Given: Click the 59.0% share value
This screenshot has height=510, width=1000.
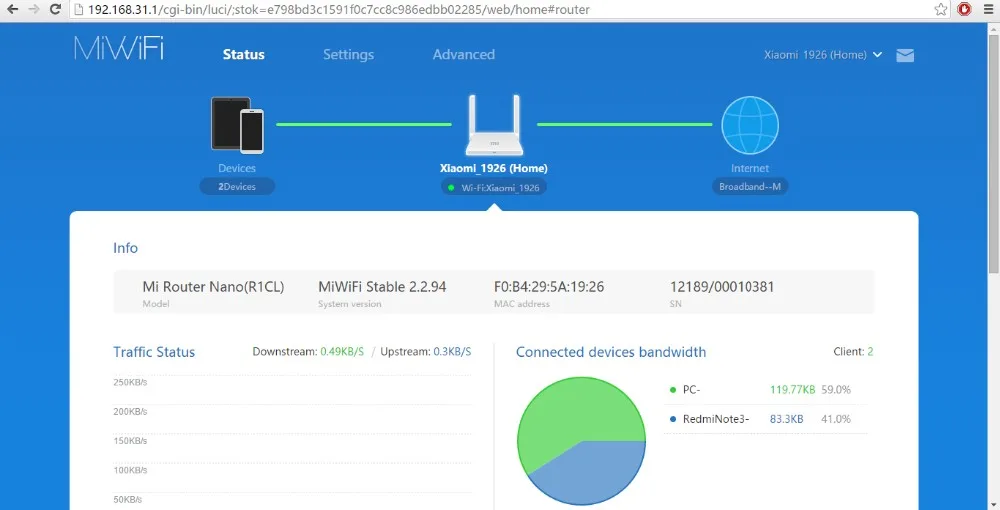Looking at the screenshot, I should click(x=836, y=390).
